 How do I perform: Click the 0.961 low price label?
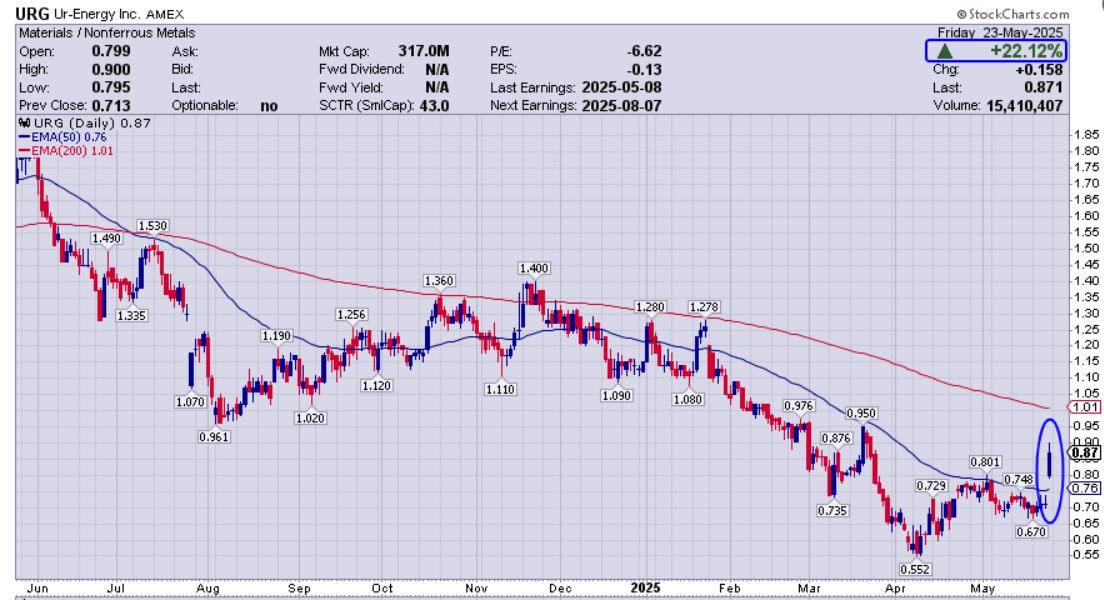coord(213,437)
